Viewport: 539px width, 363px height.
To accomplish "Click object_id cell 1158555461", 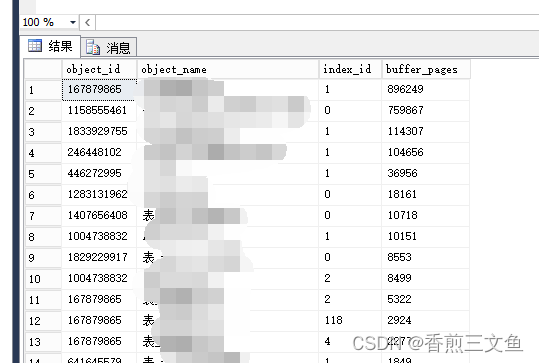I will pos(99,111).
